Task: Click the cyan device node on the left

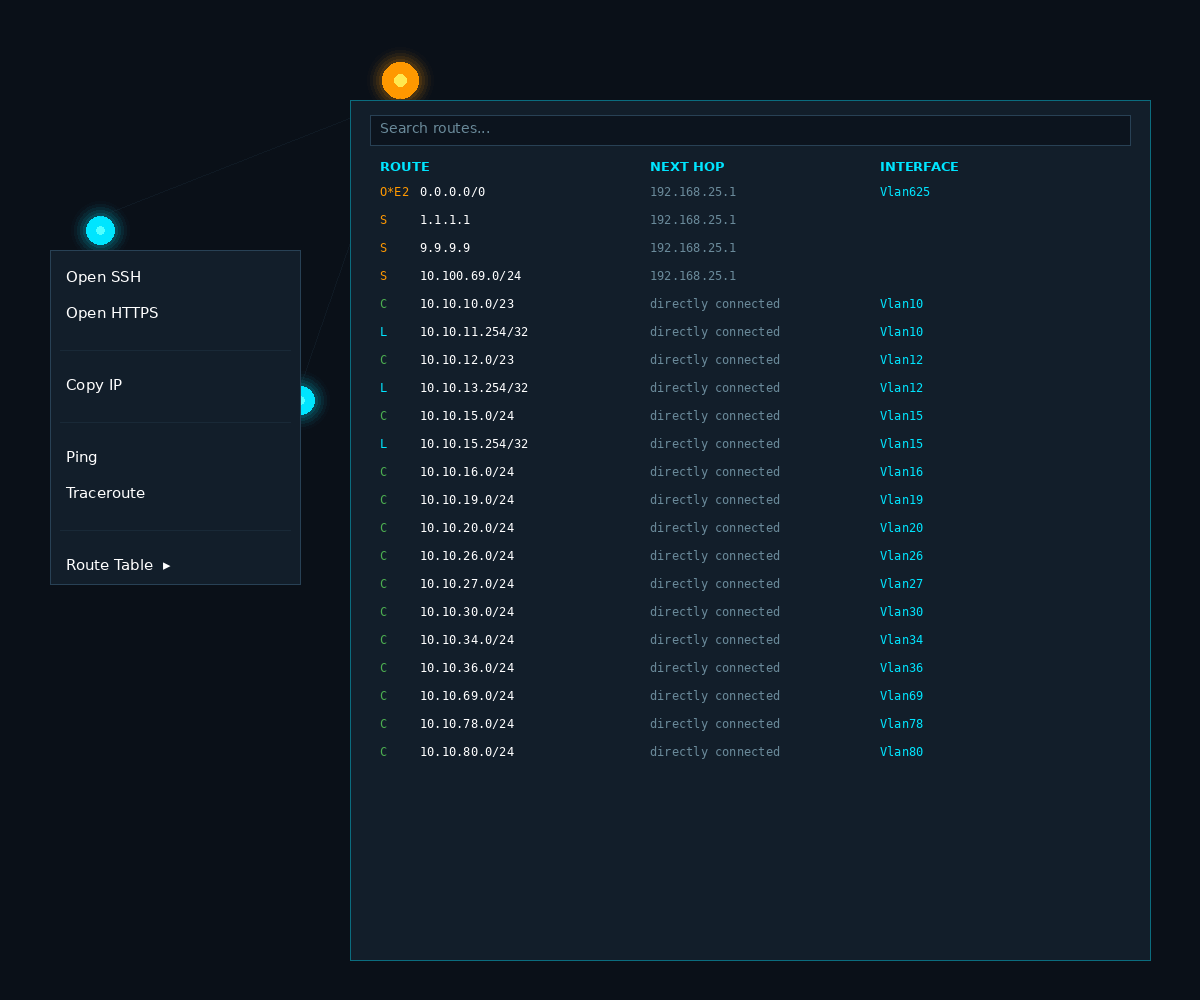Action: coord(100,230)
